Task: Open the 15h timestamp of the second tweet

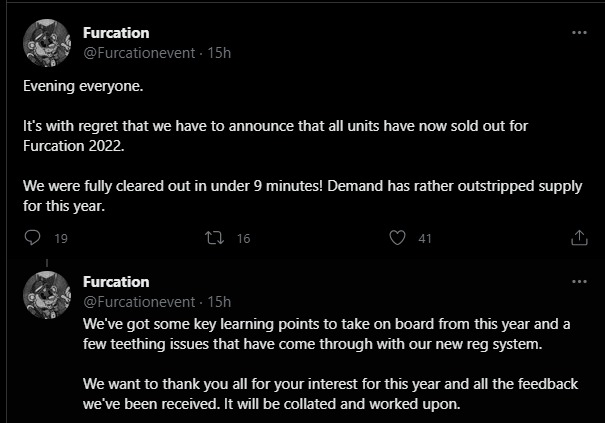Action: tap(219, 301)
